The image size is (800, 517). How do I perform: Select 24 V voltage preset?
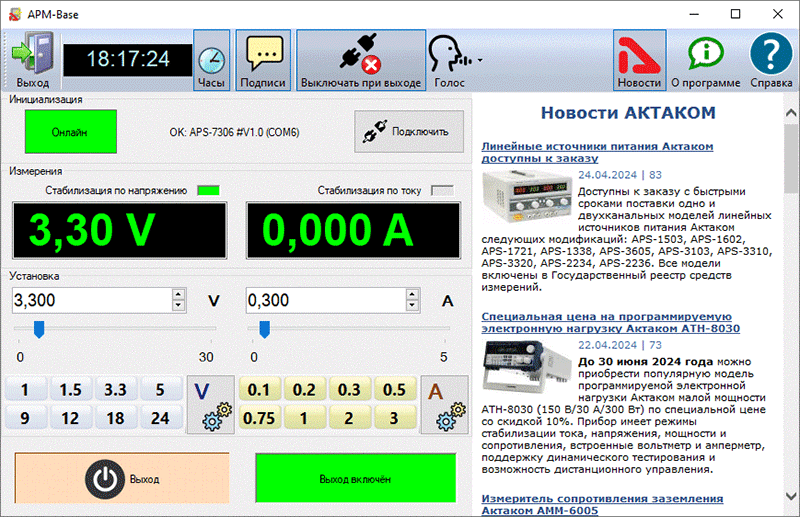(160, 418)
